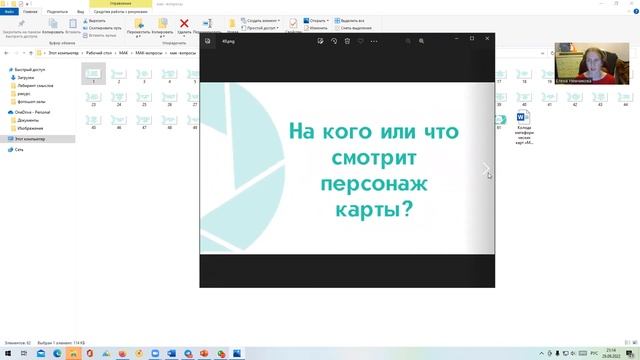Delete the photo using the trash icon
The image size is (640, 360).
click(x=347, y=41)
